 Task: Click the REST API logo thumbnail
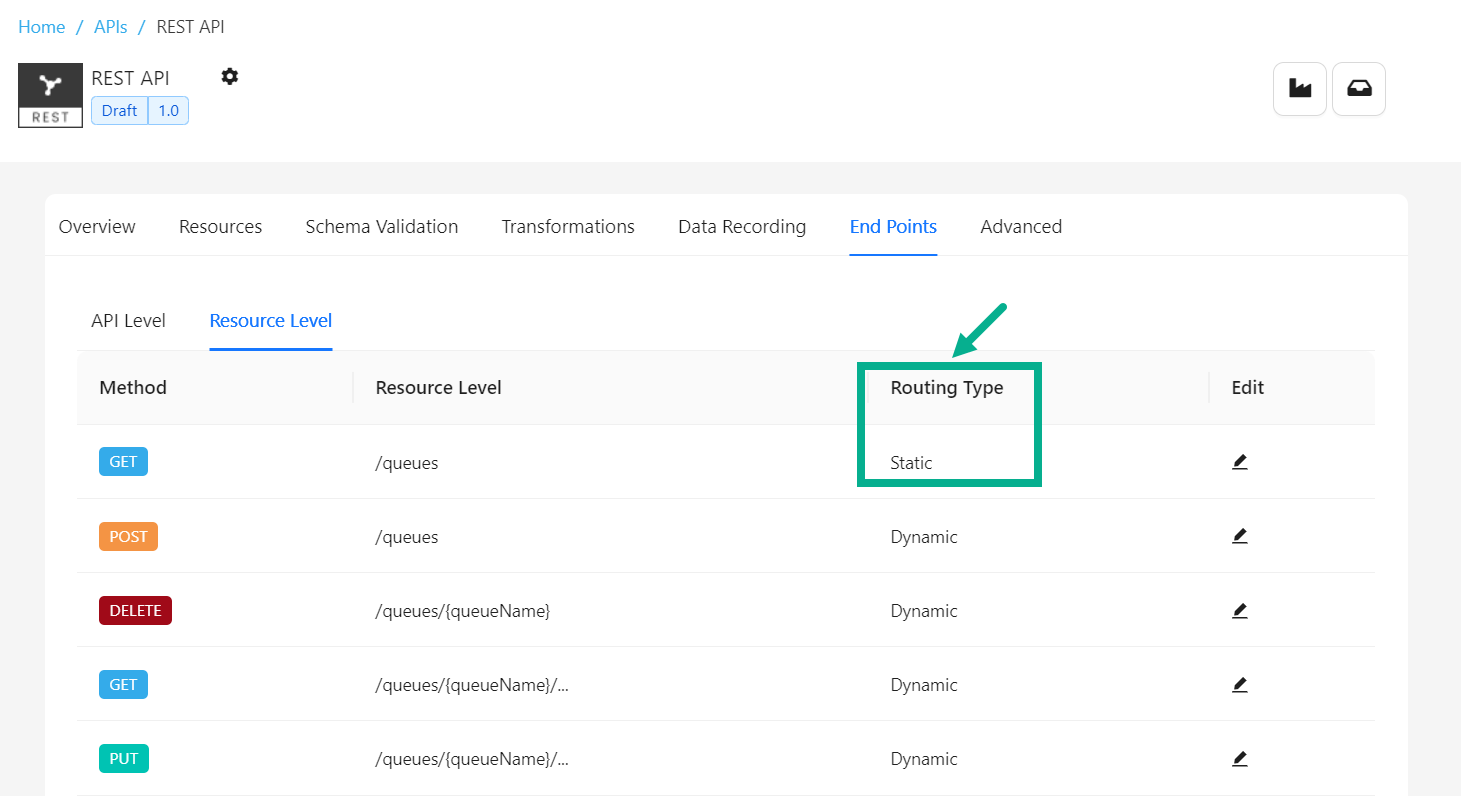click(50, 95)
